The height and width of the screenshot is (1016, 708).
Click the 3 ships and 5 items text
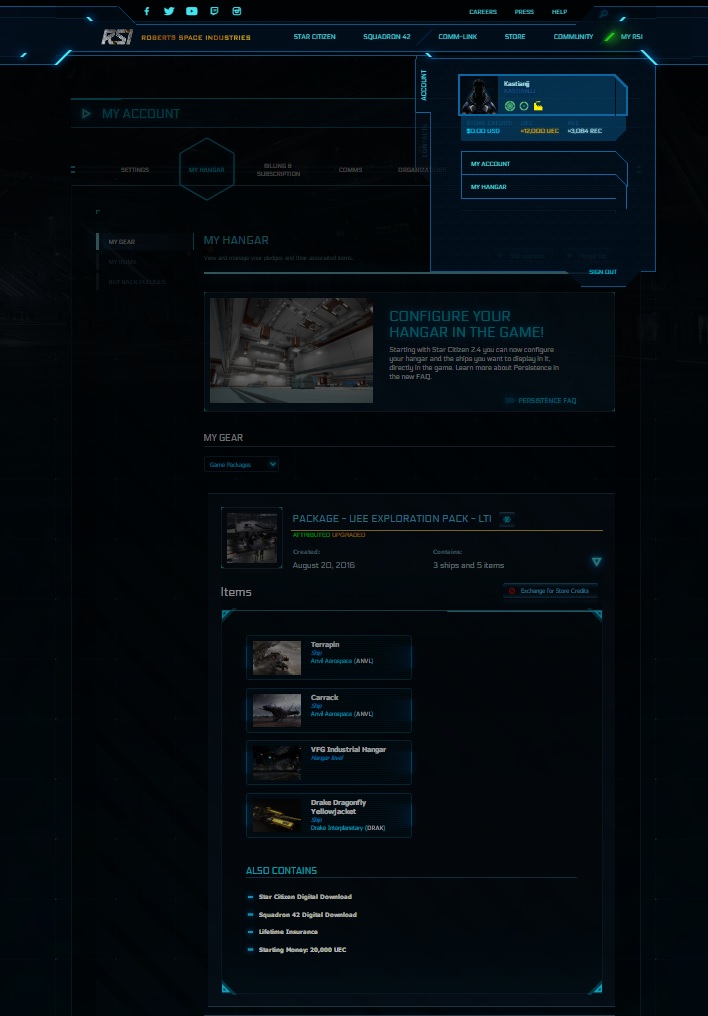coord(468,566)
